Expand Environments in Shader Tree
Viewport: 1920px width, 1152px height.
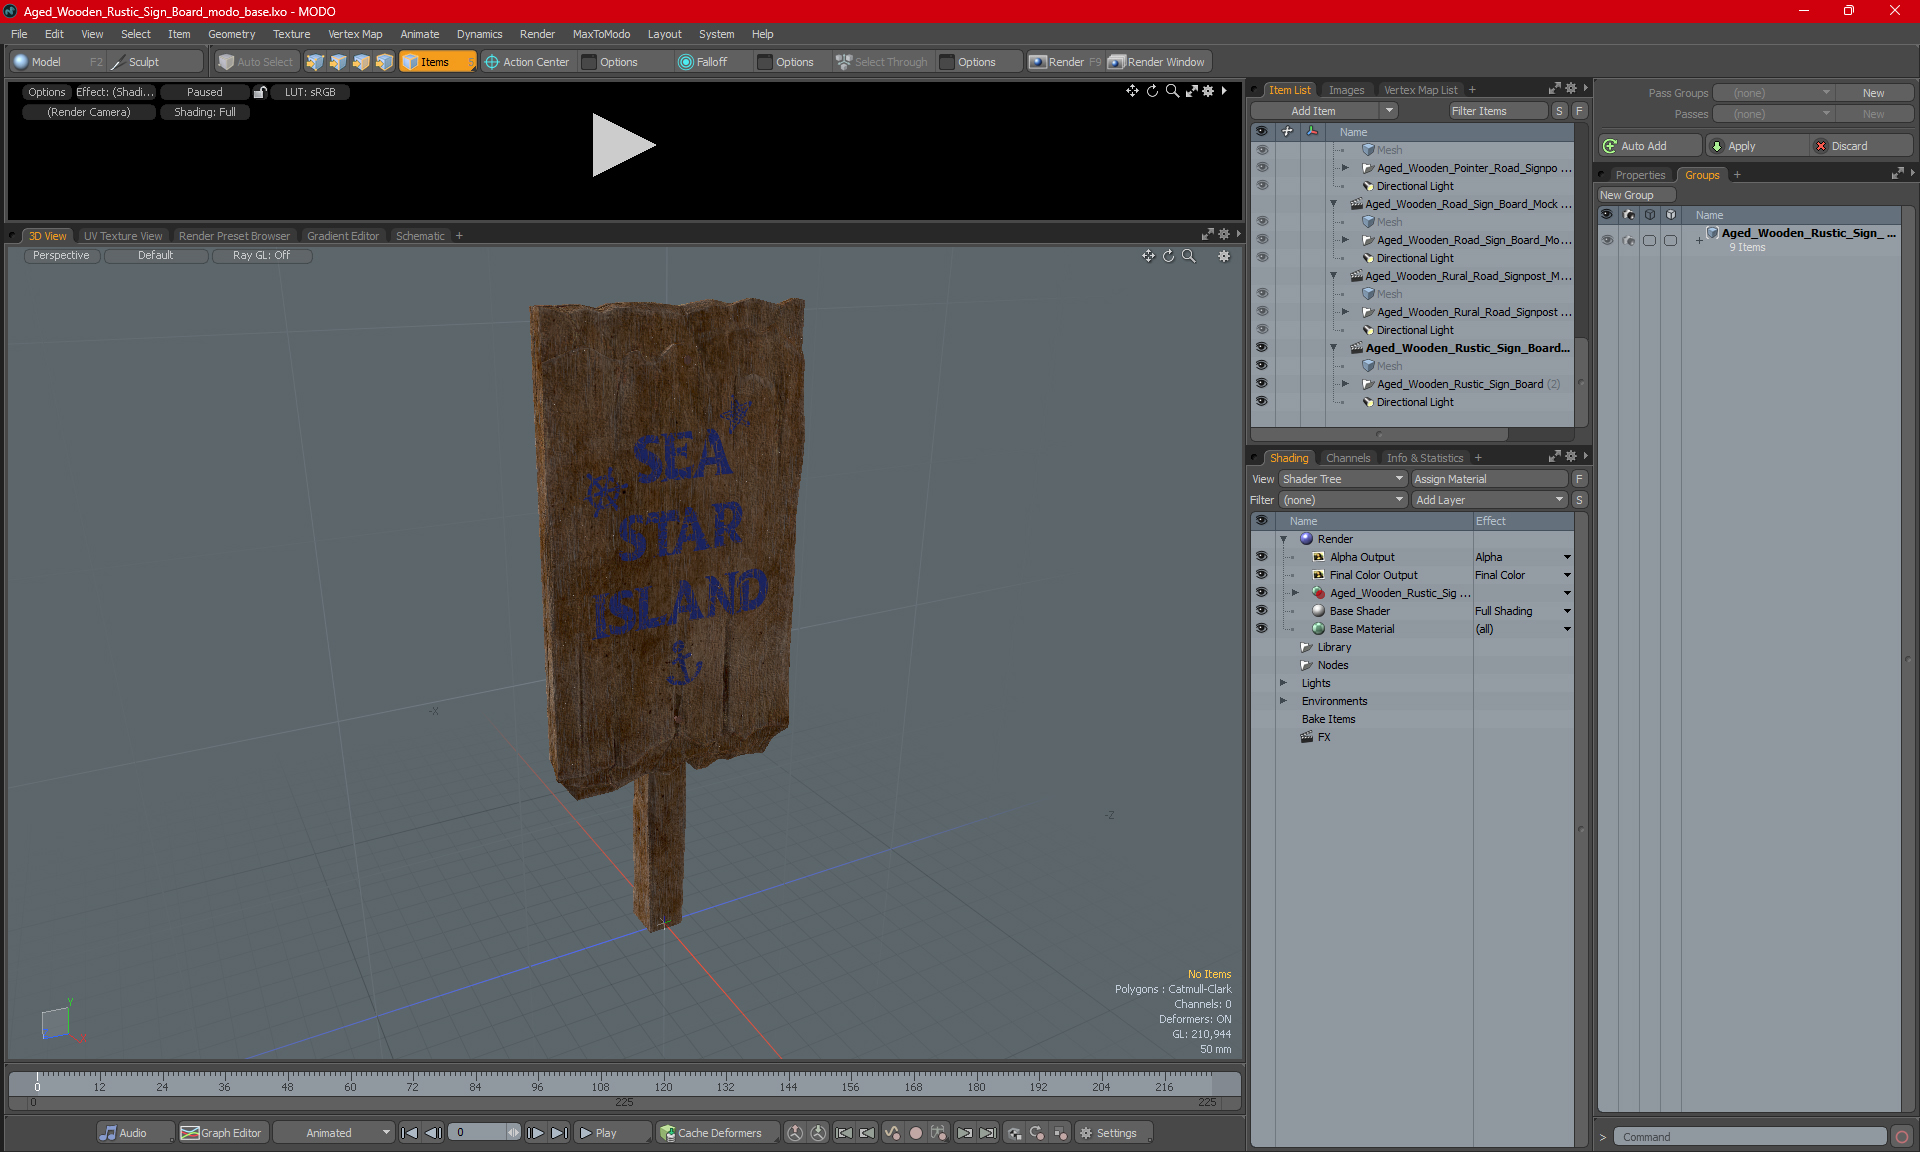[x=1283, y=701]
